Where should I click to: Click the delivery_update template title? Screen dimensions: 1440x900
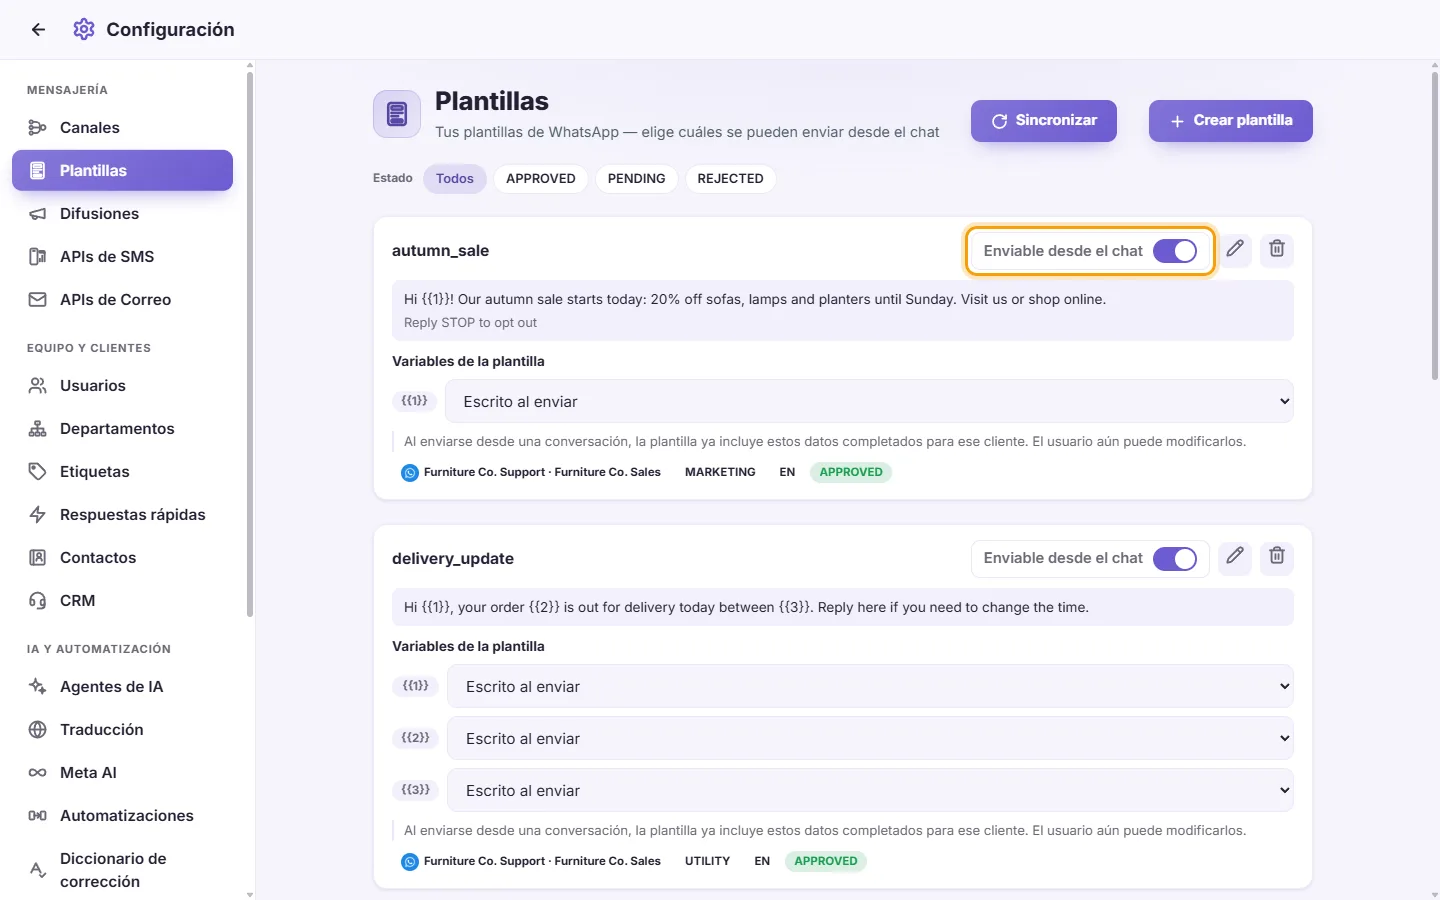tap(453, 559)
